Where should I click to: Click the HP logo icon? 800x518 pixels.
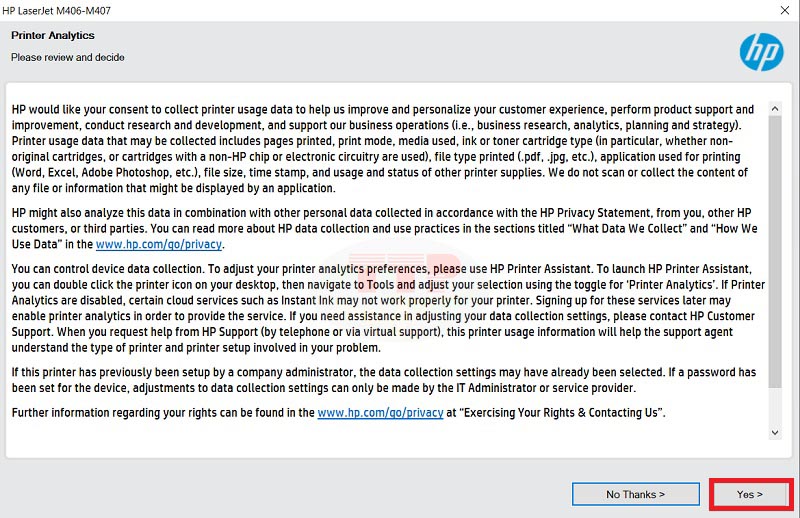(761, 52)
